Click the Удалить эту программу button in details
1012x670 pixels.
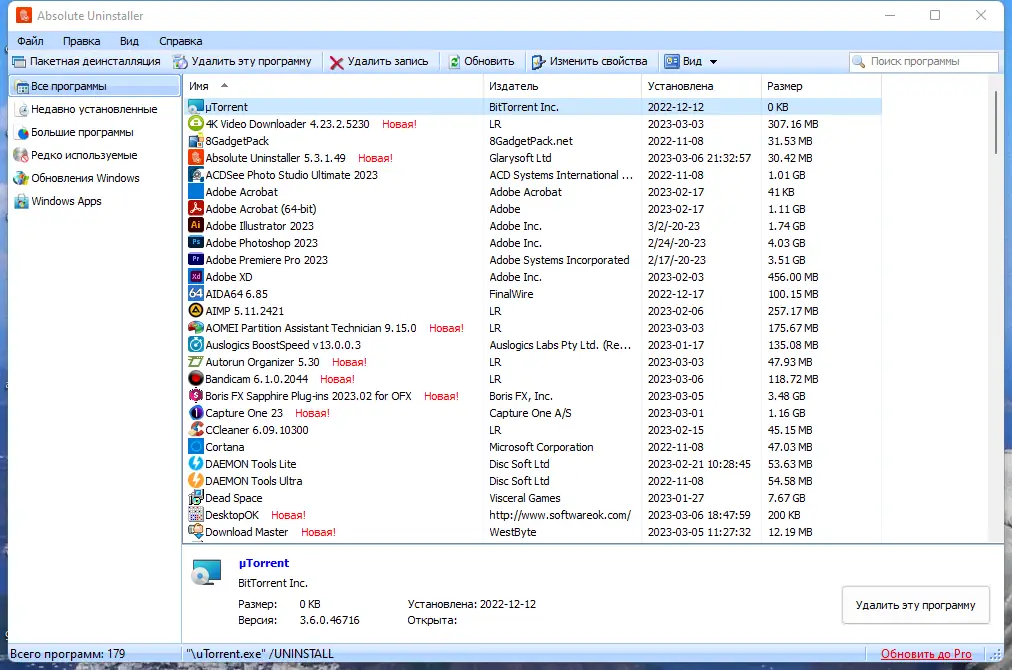[x=915, y=605]
